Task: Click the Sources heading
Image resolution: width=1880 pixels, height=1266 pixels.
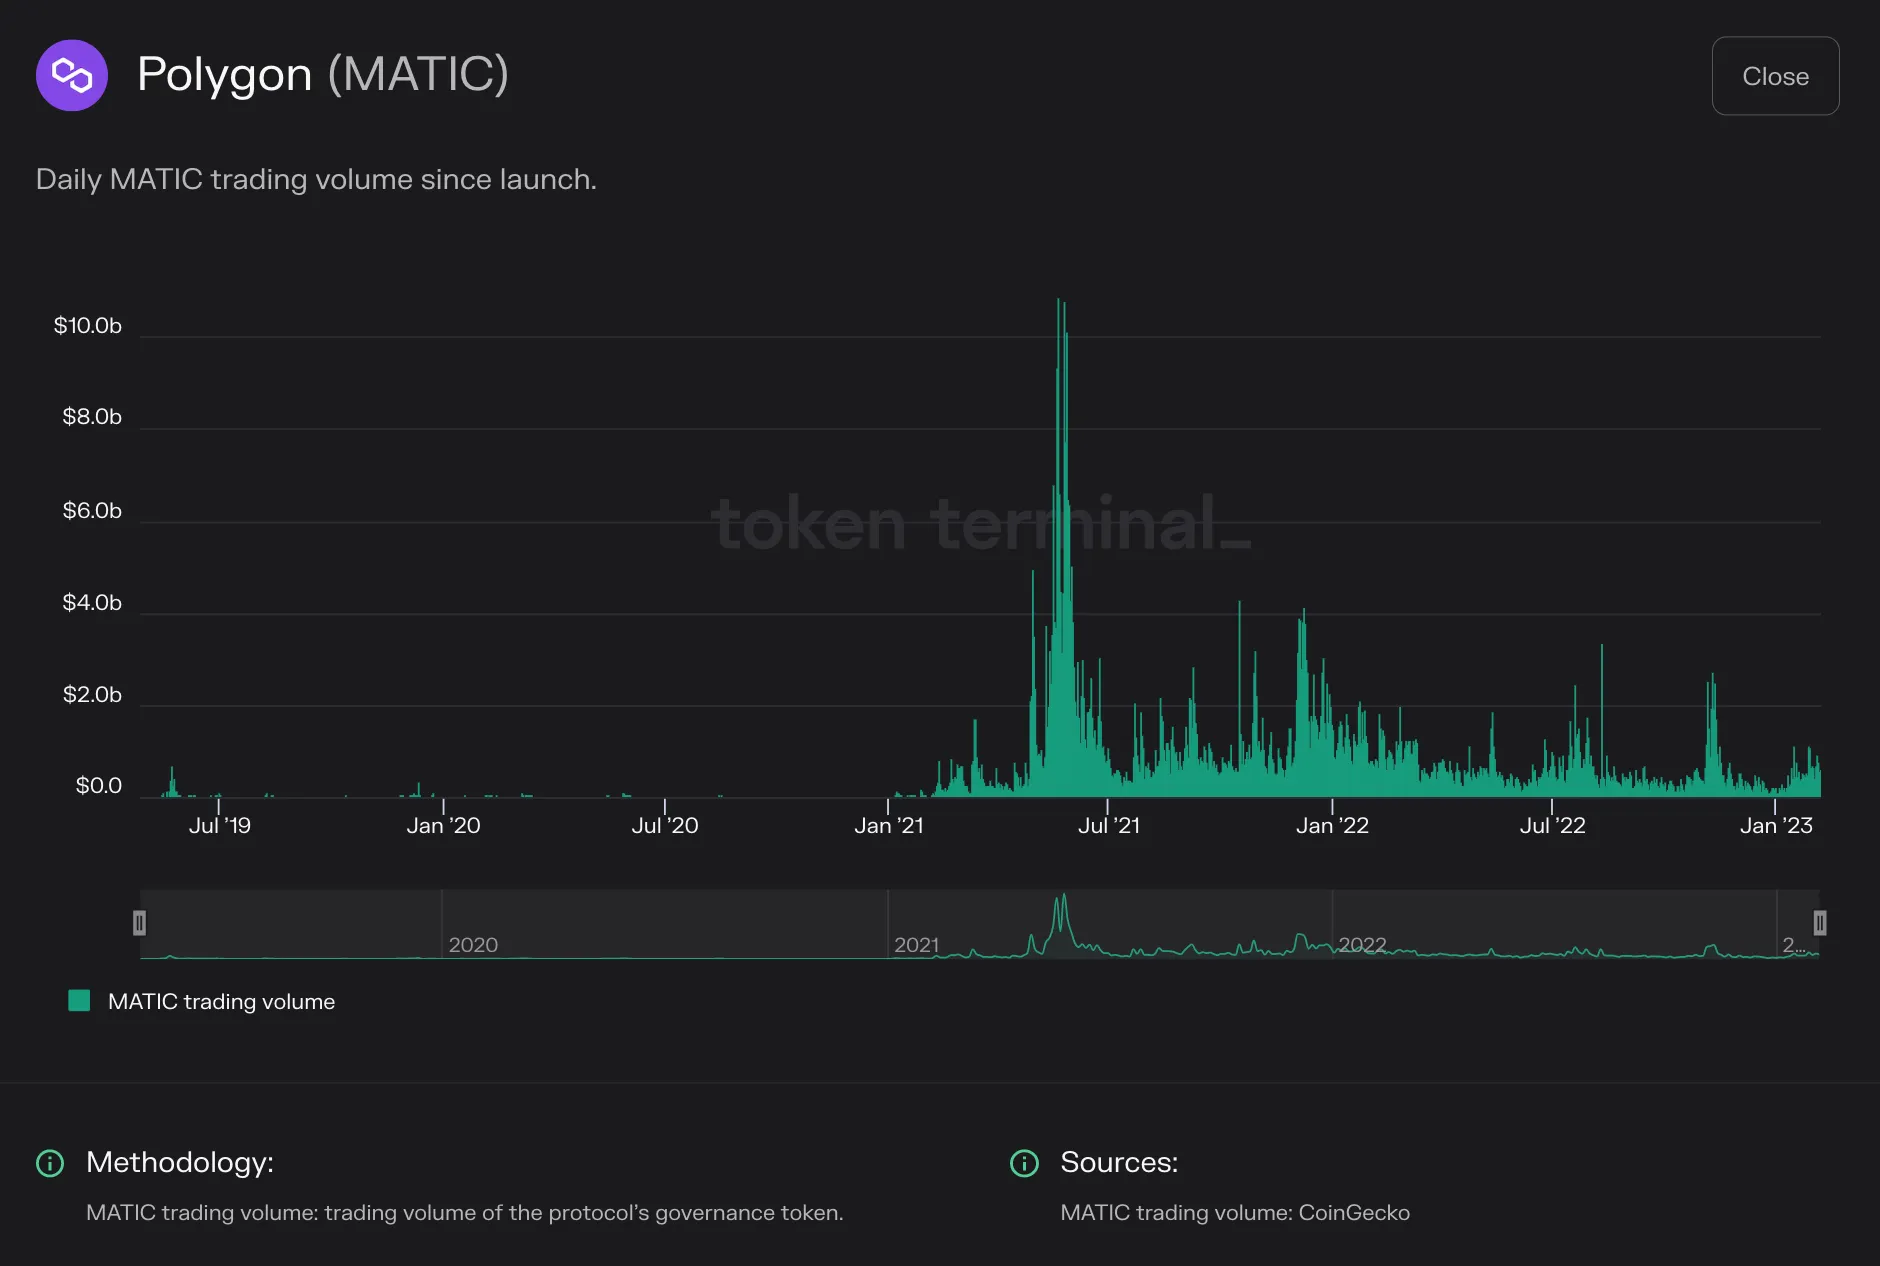Action: (x=1119, y=1162)
